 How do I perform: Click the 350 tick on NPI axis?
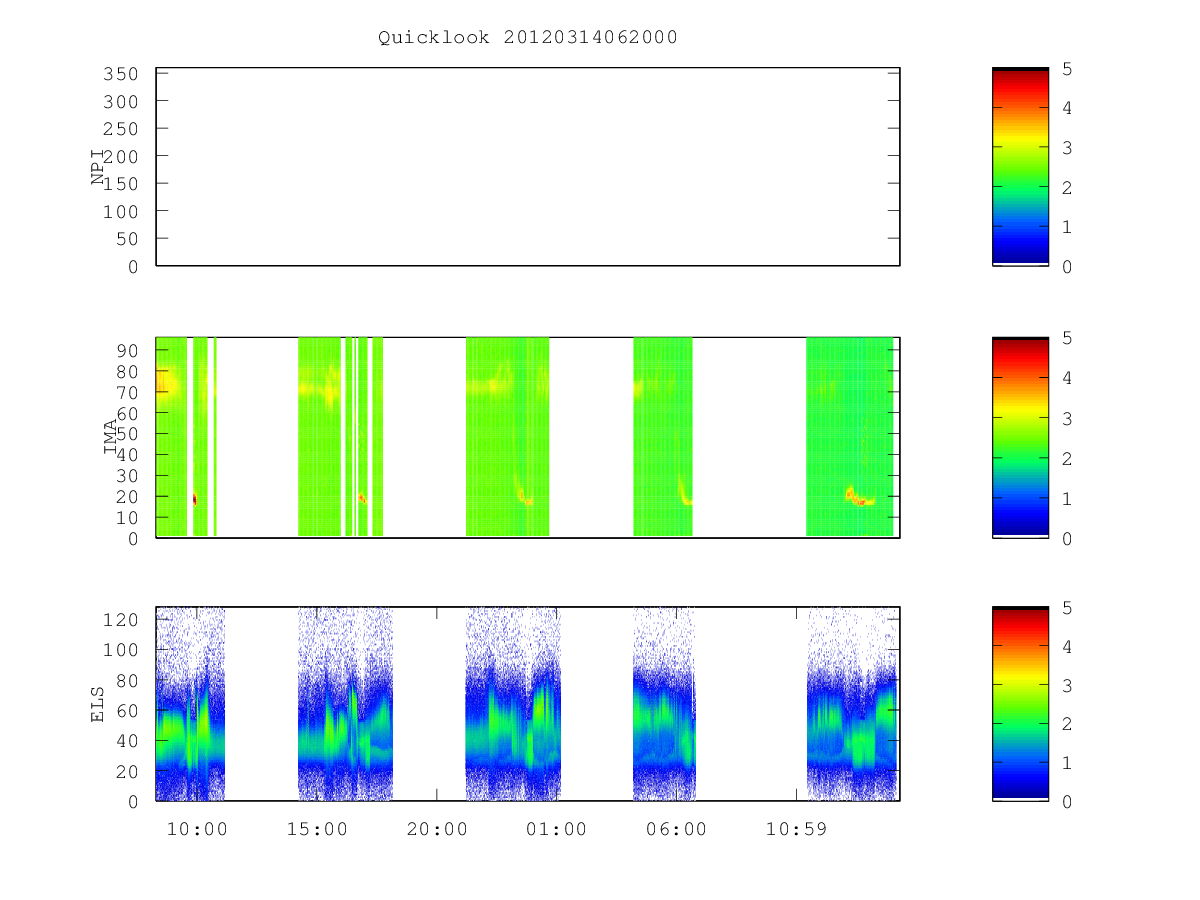(121, 74)
